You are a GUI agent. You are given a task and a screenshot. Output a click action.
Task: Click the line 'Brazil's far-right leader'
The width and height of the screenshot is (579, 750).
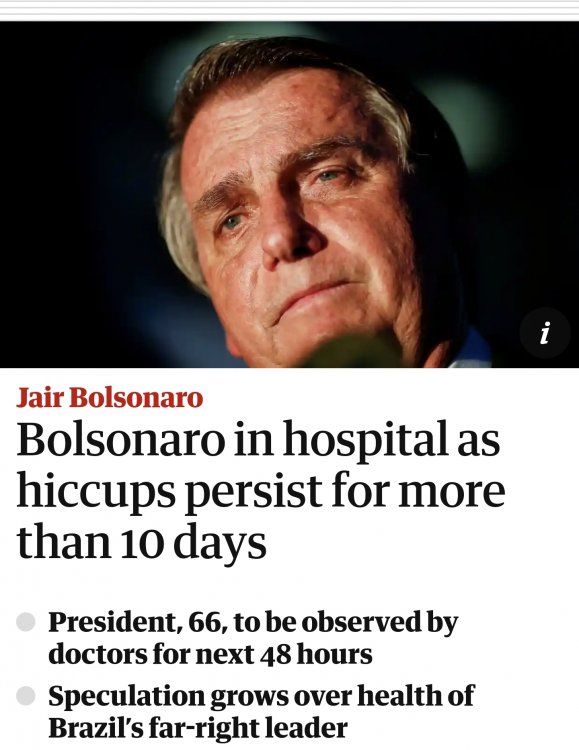pos(198,728)
